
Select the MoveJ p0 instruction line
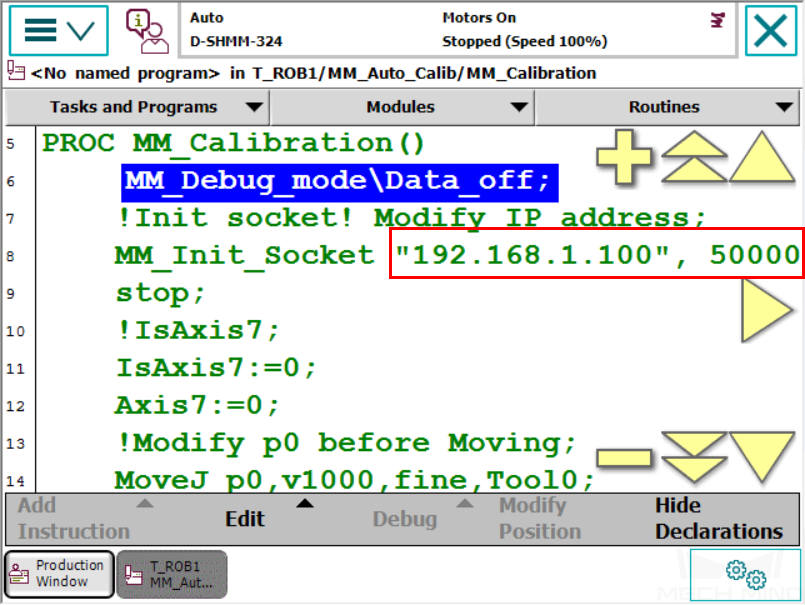[x=354, y=480]
